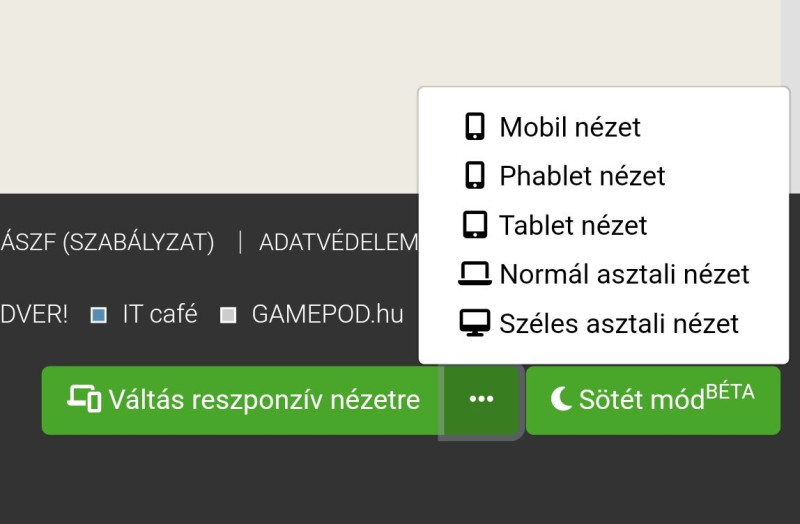The image size is (800, 524).
Task: Open the ÁSZF (SZABÁLYZAT) link
Action: 107,242
